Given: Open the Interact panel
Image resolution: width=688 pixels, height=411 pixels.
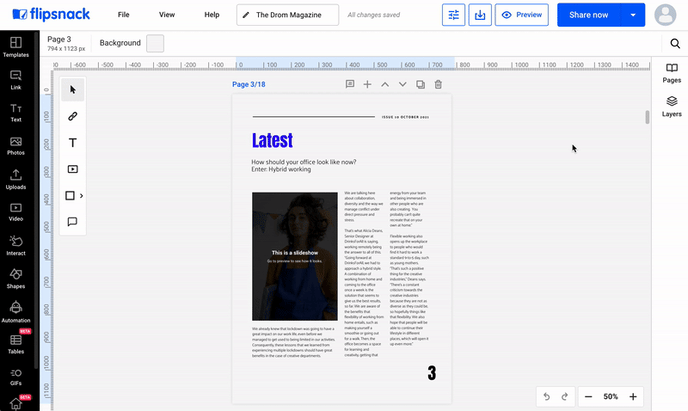Looking at the screenshot, I should click(16, 245).
